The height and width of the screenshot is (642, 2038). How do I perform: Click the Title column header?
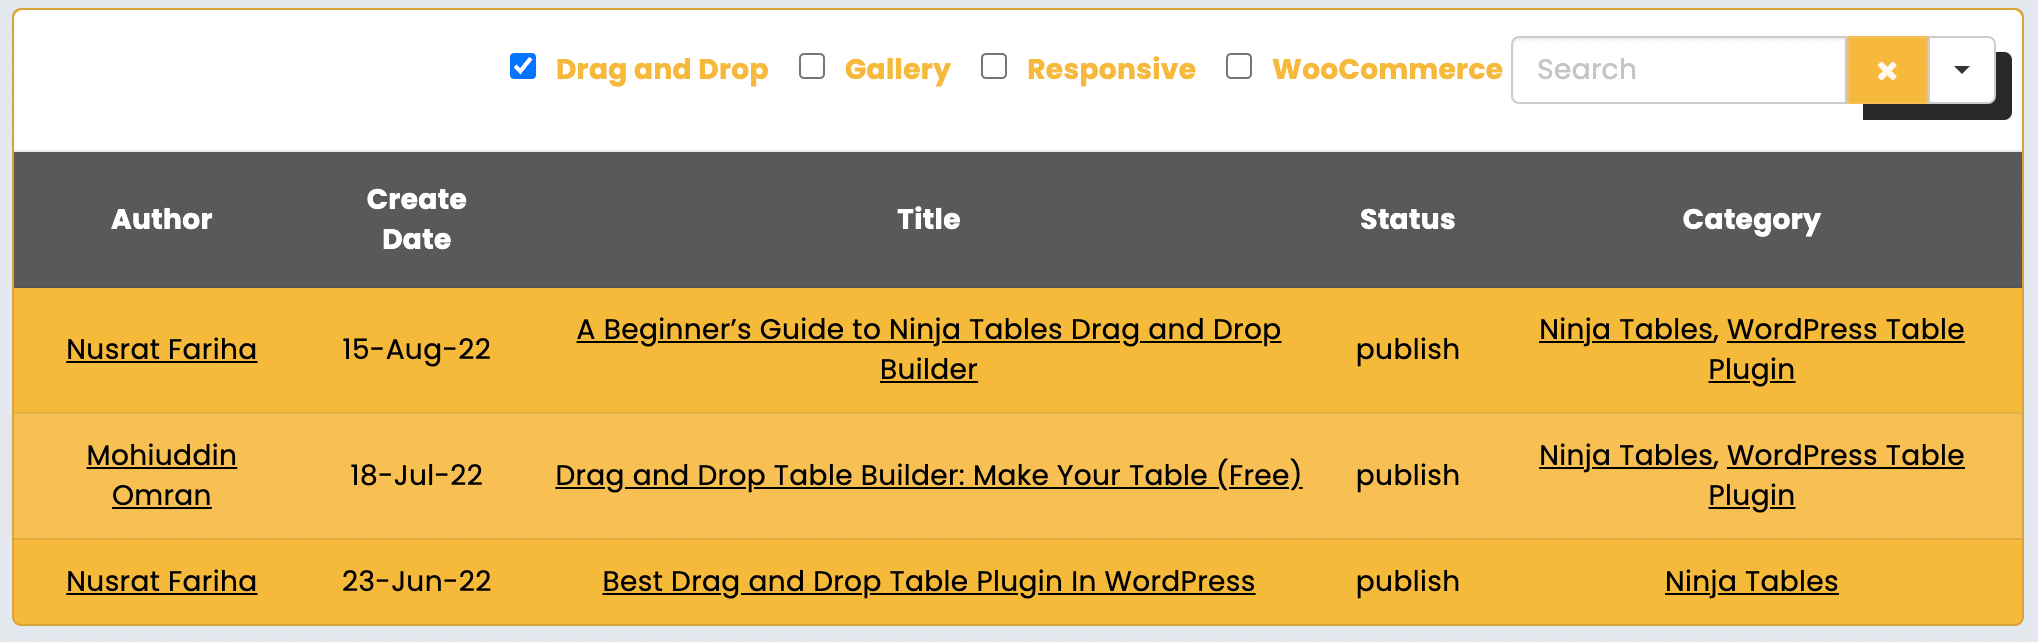(x=928, y=219)
